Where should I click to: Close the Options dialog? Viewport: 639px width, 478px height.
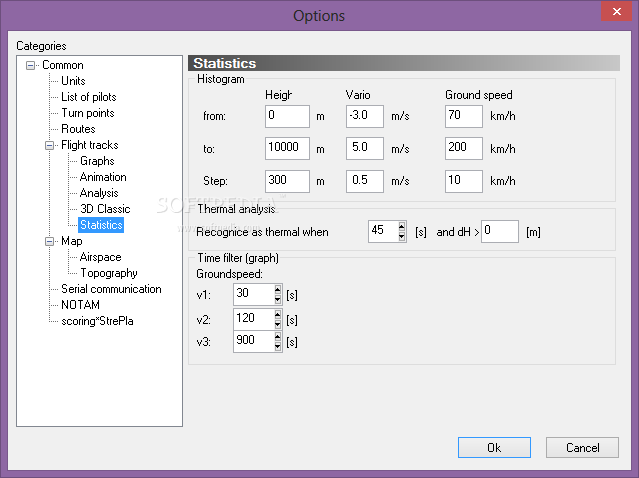pos(617,11)
